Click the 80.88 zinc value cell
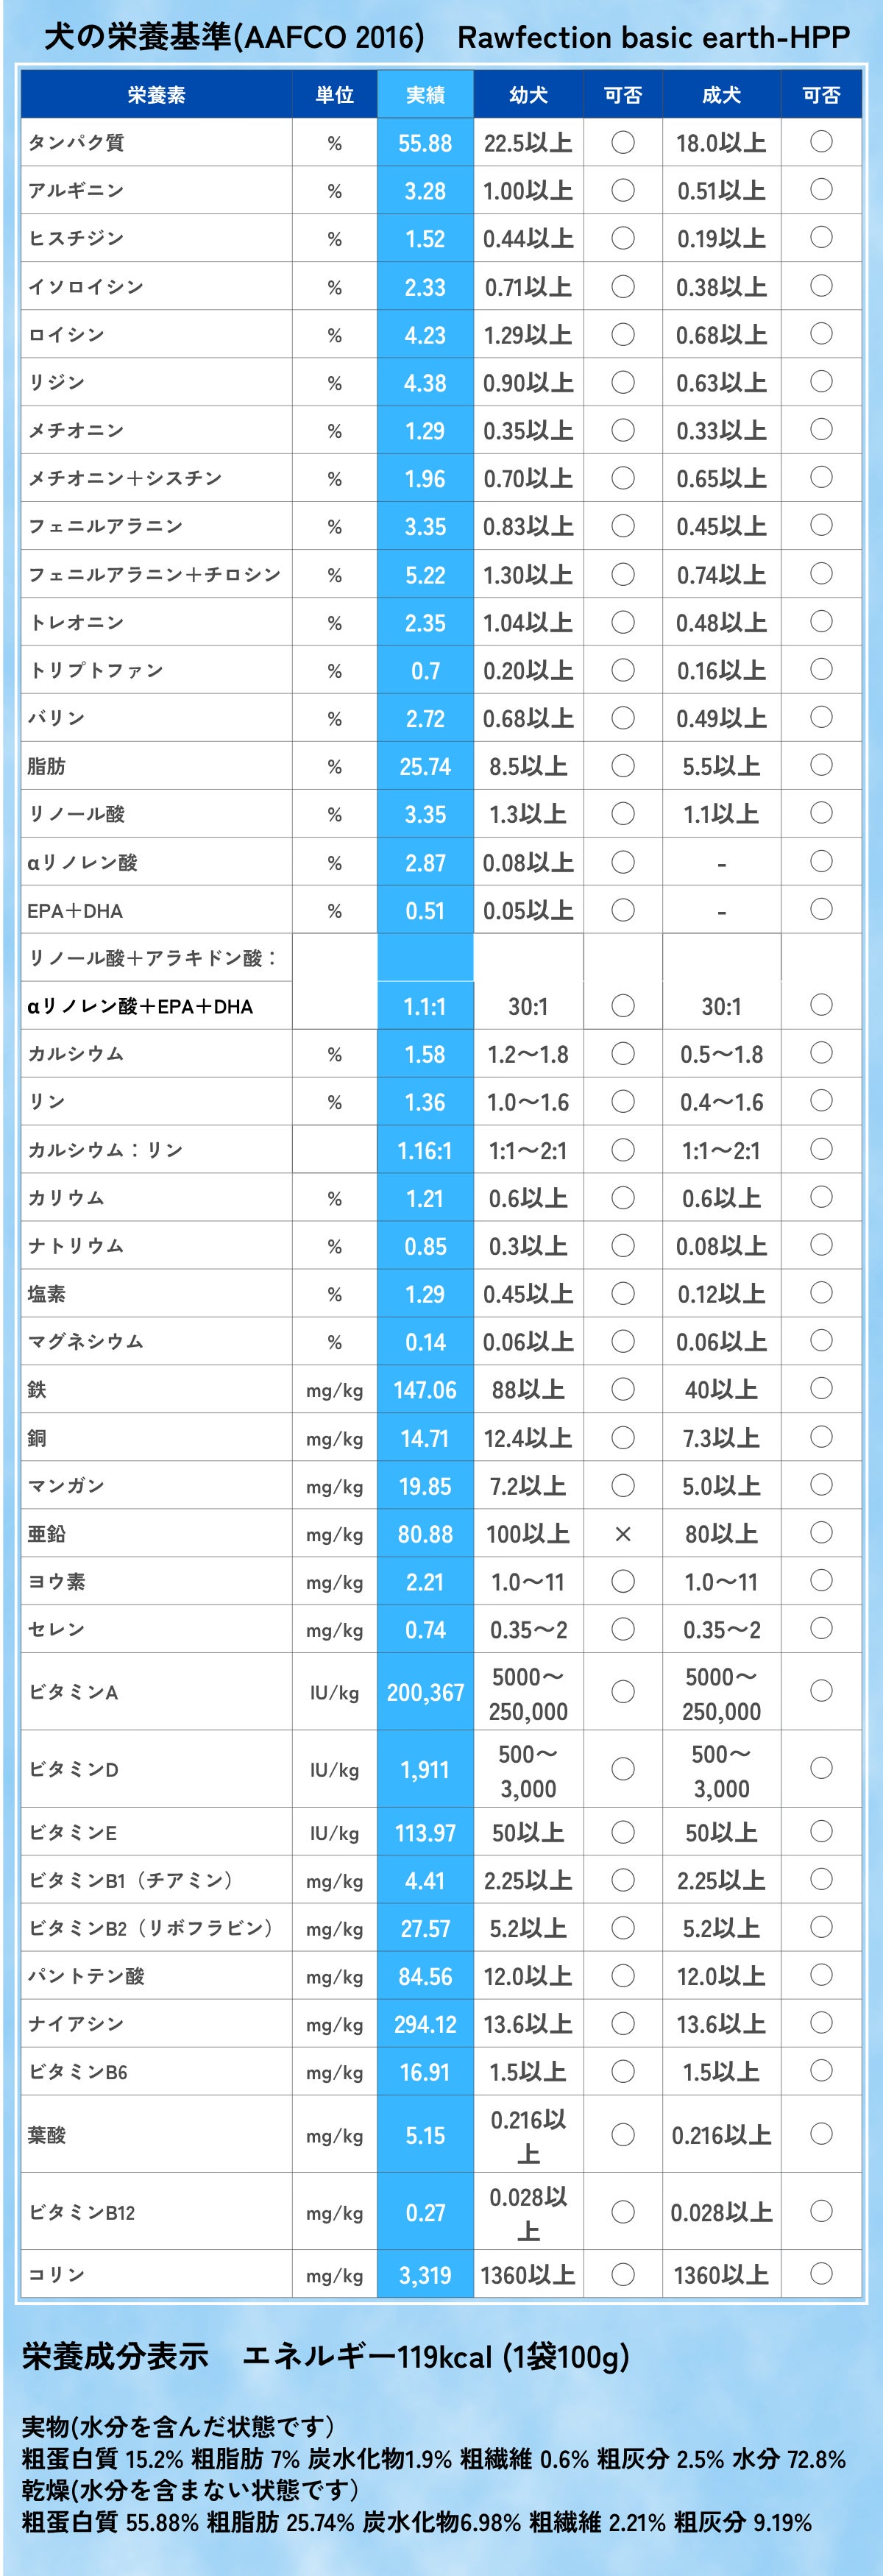Image resolution: width=883 pixels, height=2576 pixels. 425,1533
